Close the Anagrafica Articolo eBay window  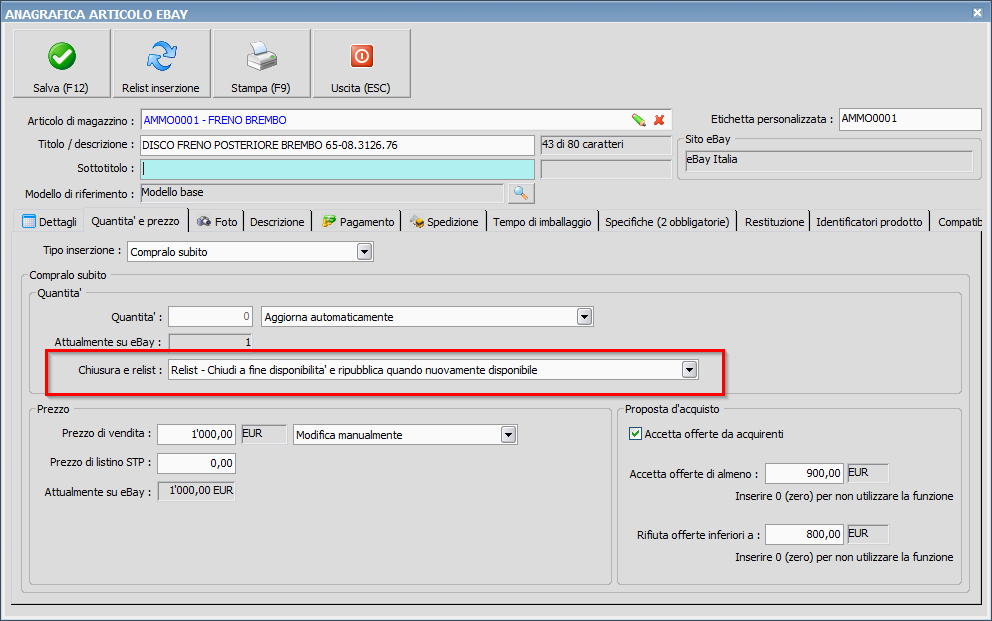pyautogui.click(x=977, y=13)
